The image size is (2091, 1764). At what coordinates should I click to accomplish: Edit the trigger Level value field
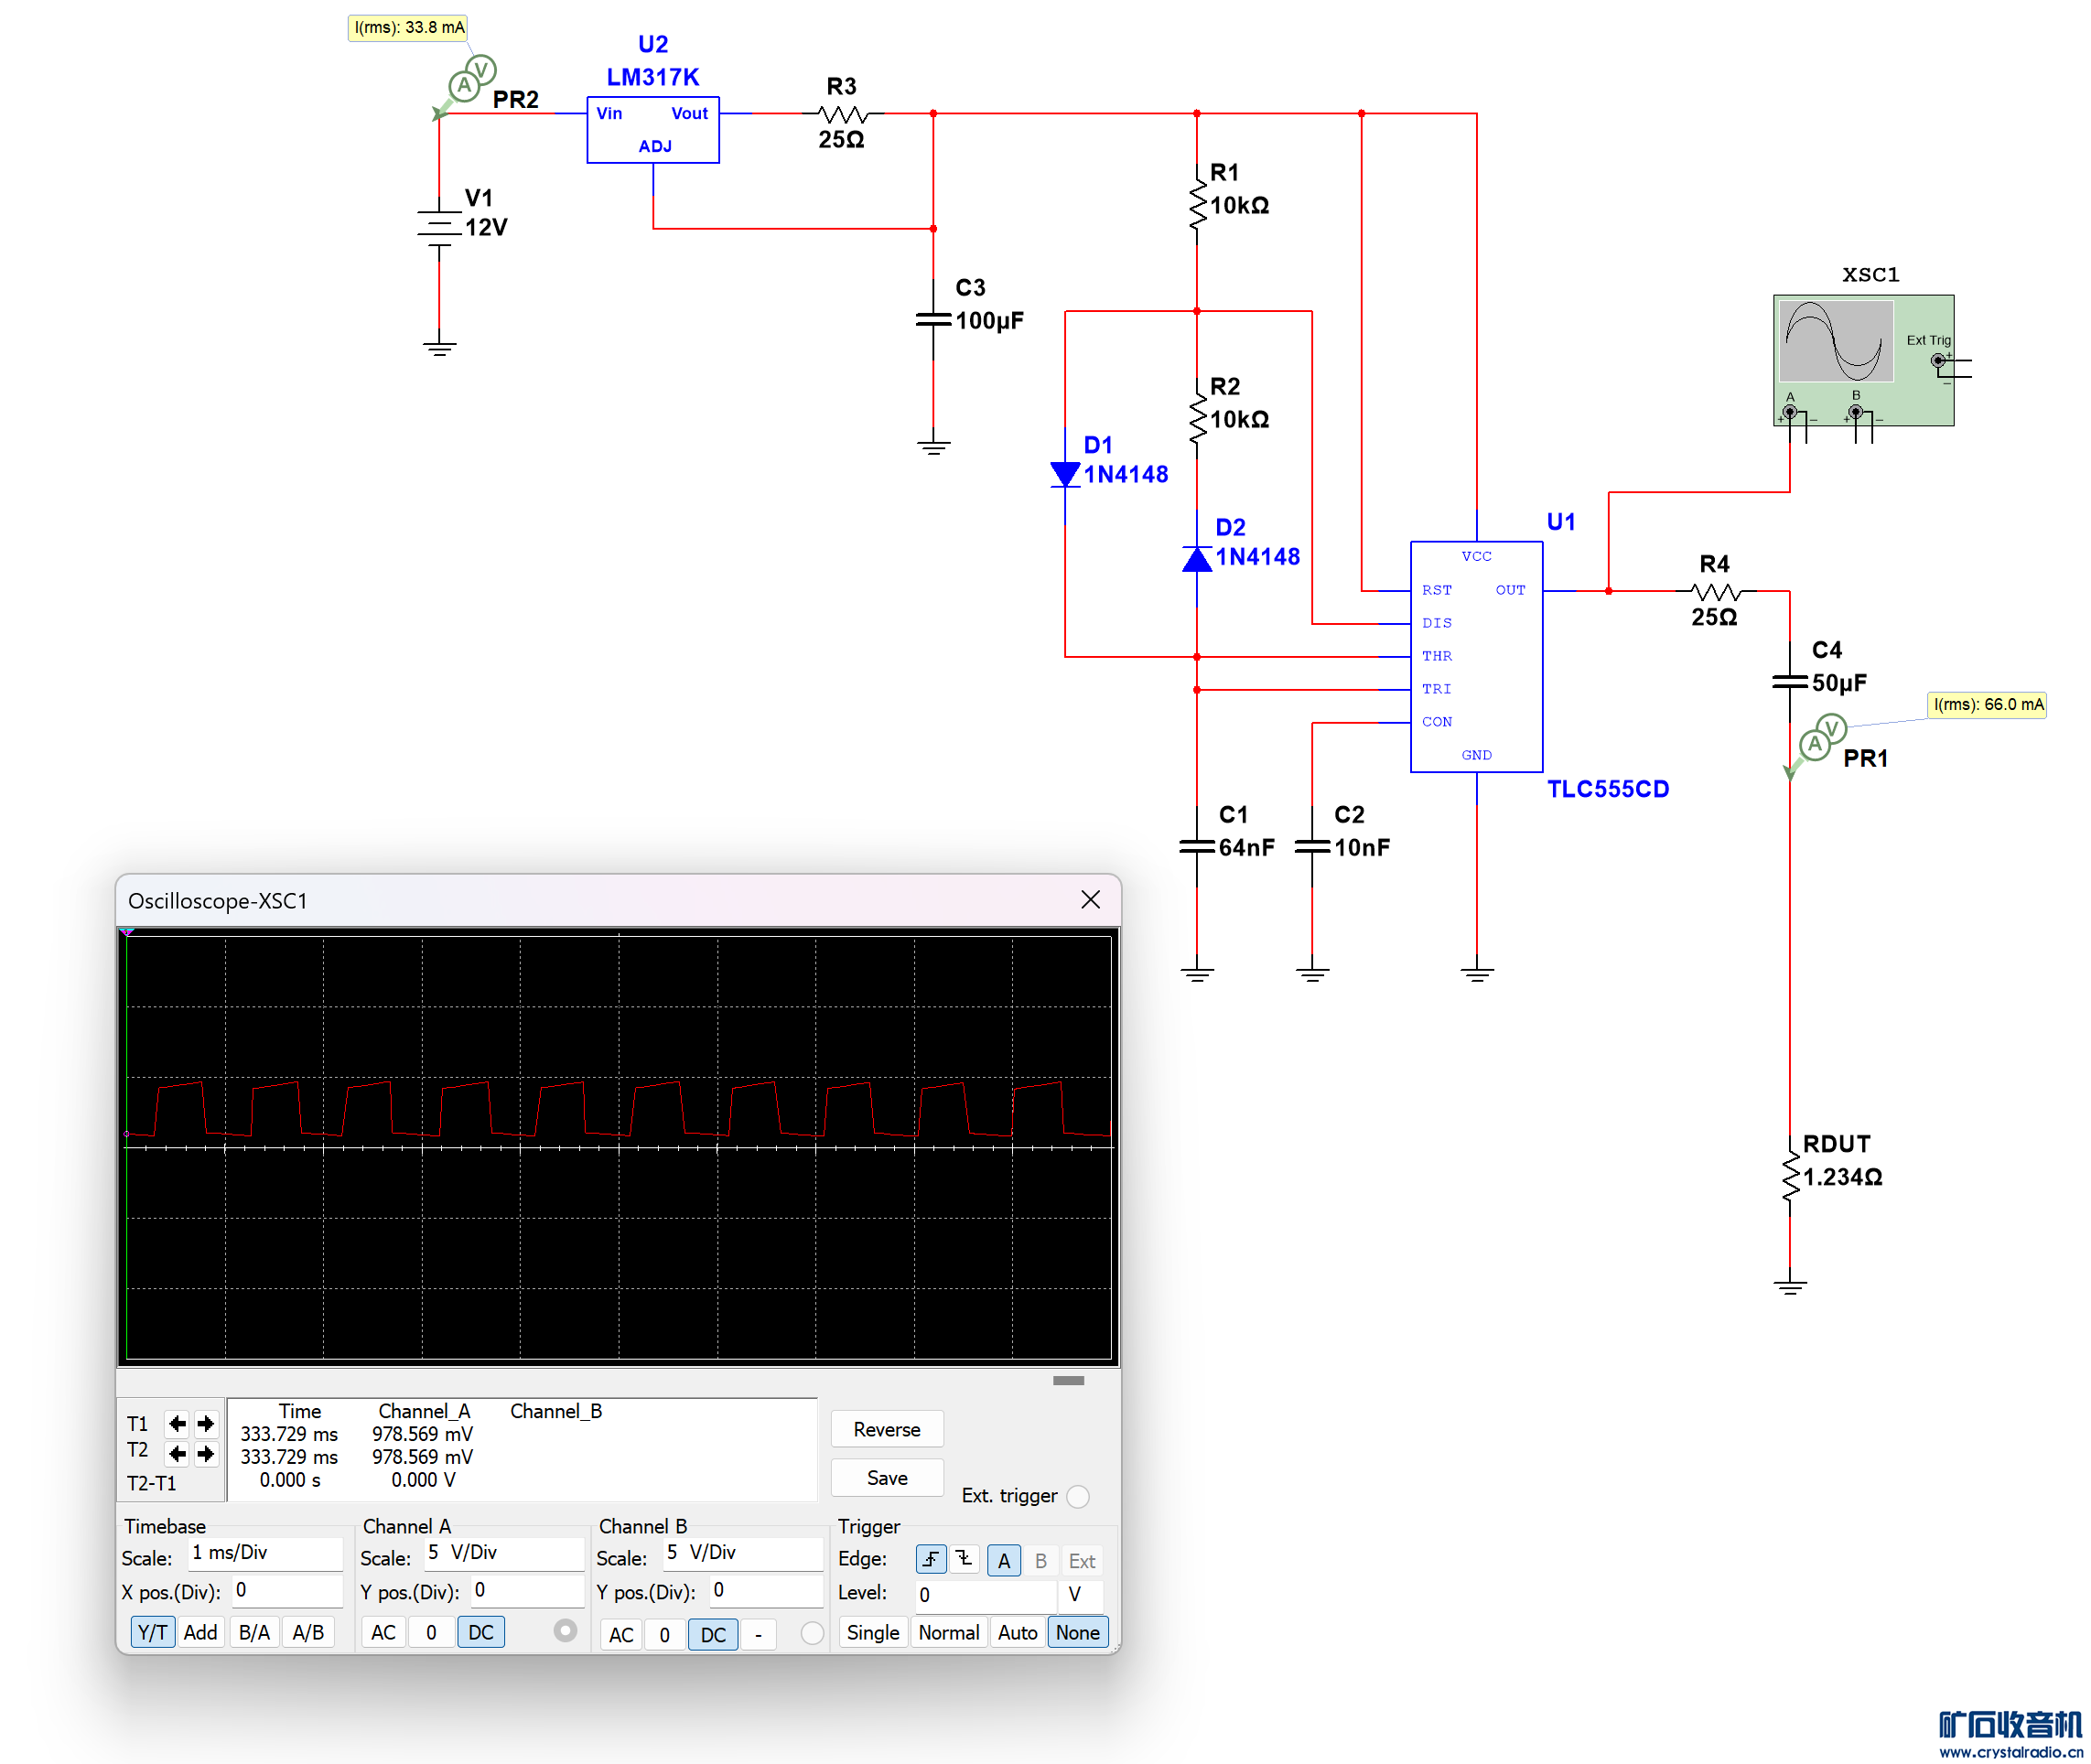[x=986, y=1594]
